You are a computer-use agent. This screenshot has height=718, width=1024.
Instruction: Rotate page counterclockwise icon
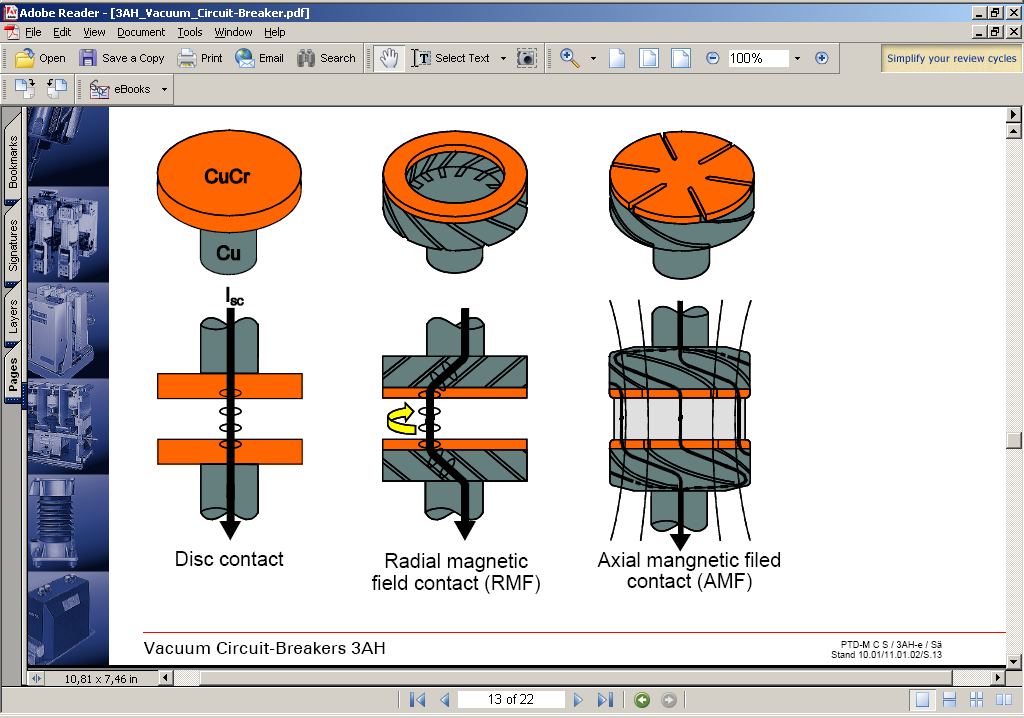coord(57,89)
